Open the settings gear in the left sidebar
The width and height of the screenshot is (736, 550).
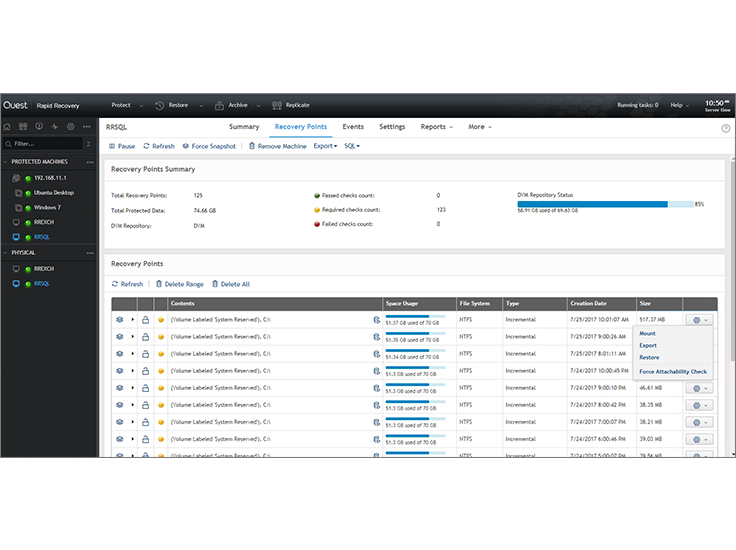tap(71, 127)
